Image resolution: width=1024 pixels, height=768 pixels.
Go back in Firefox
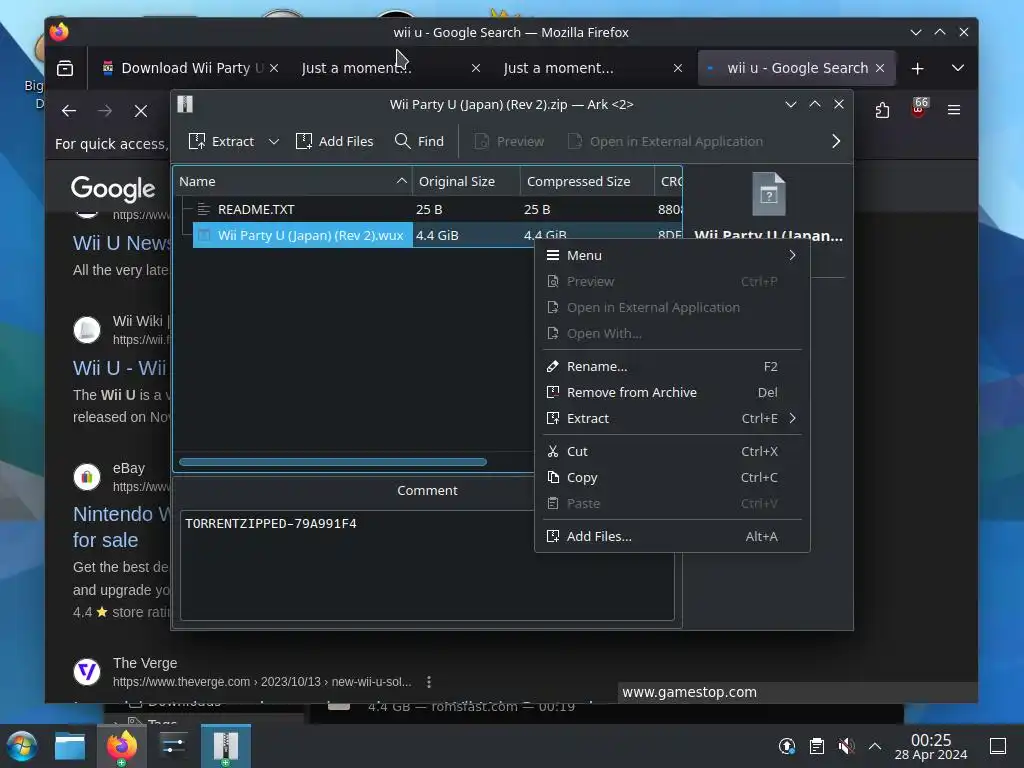[x=69, y=111]
